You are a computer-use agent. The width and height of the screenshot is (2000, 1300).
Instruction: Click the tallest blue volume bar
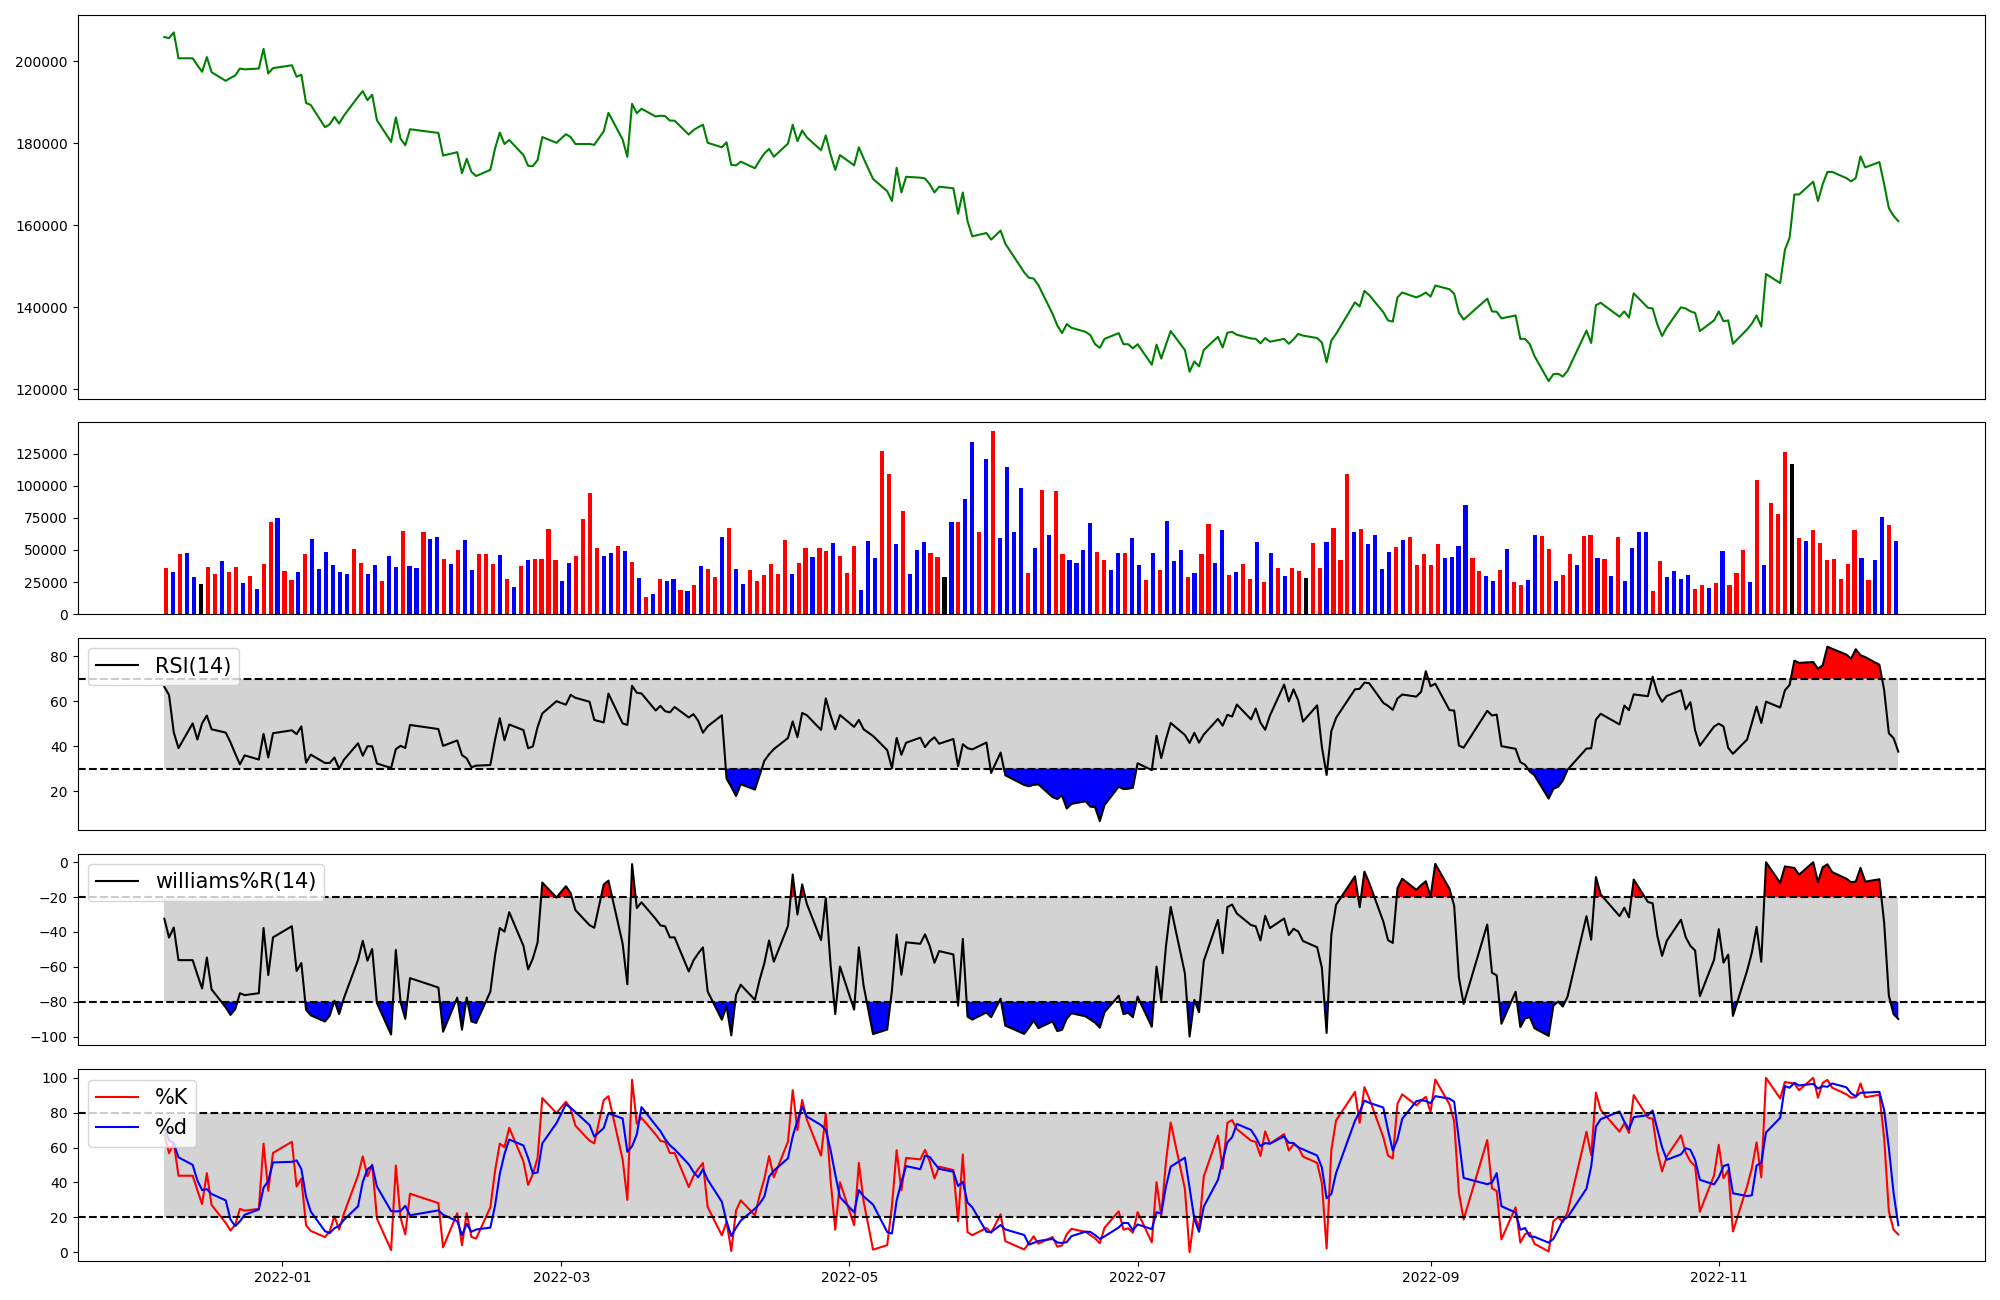[x=972, y=530]
